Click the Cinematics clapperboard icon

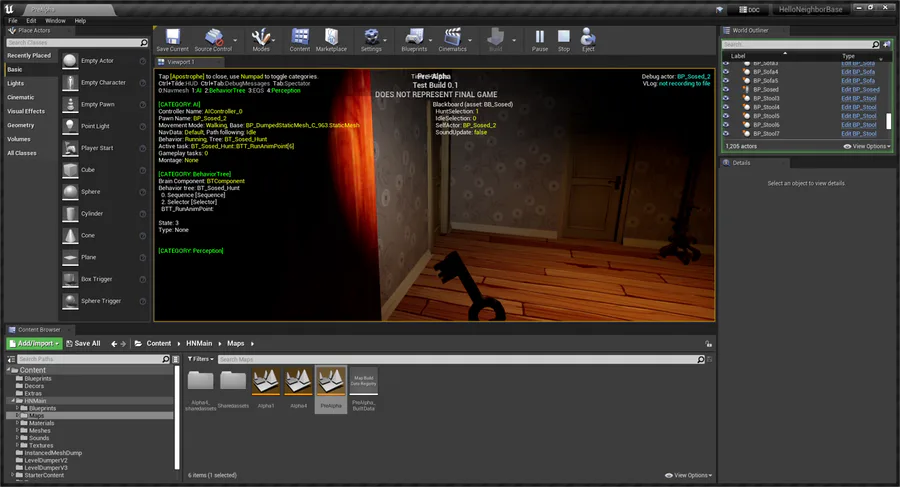tap(452, 37)
